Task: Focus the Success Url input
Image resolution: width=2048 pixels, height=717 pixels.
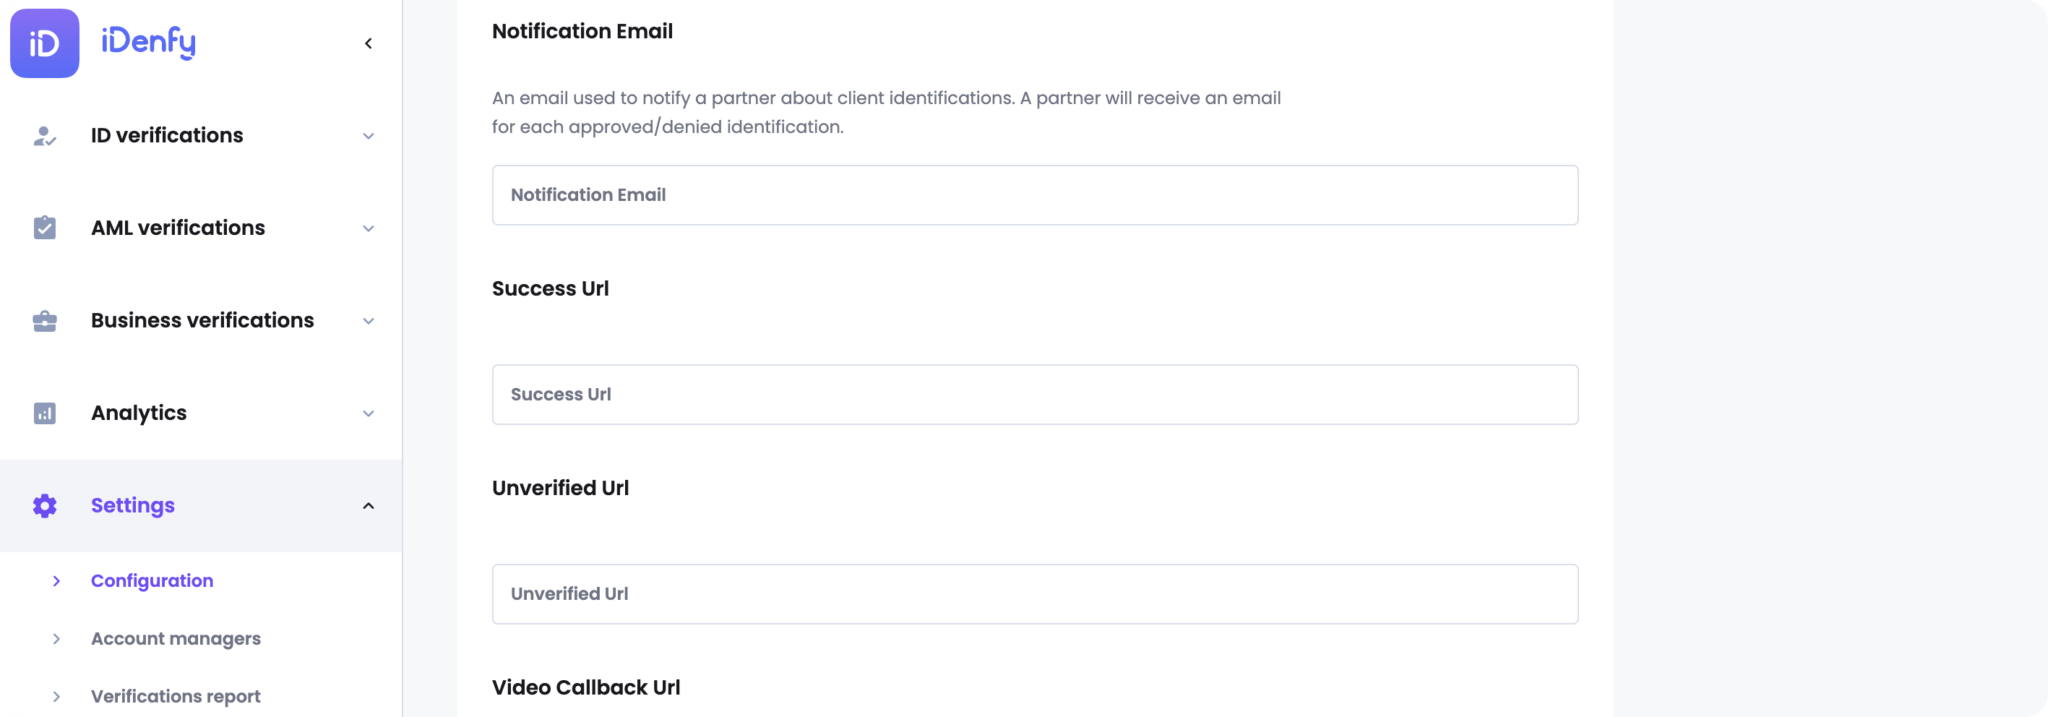Action: tap(1034, 394)
